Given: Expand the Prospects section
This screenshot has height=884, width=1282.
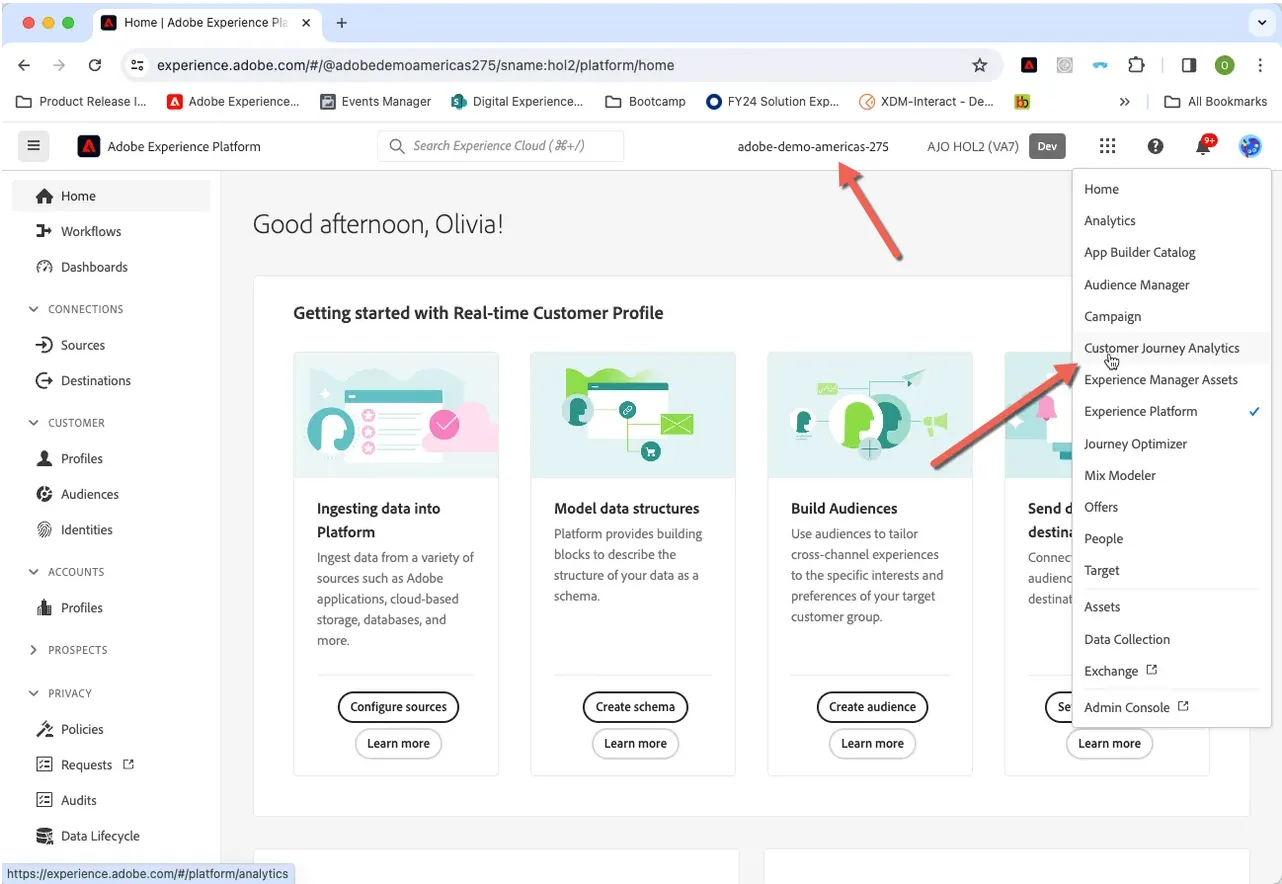Looking at the screenshot, I should point(34,650).
